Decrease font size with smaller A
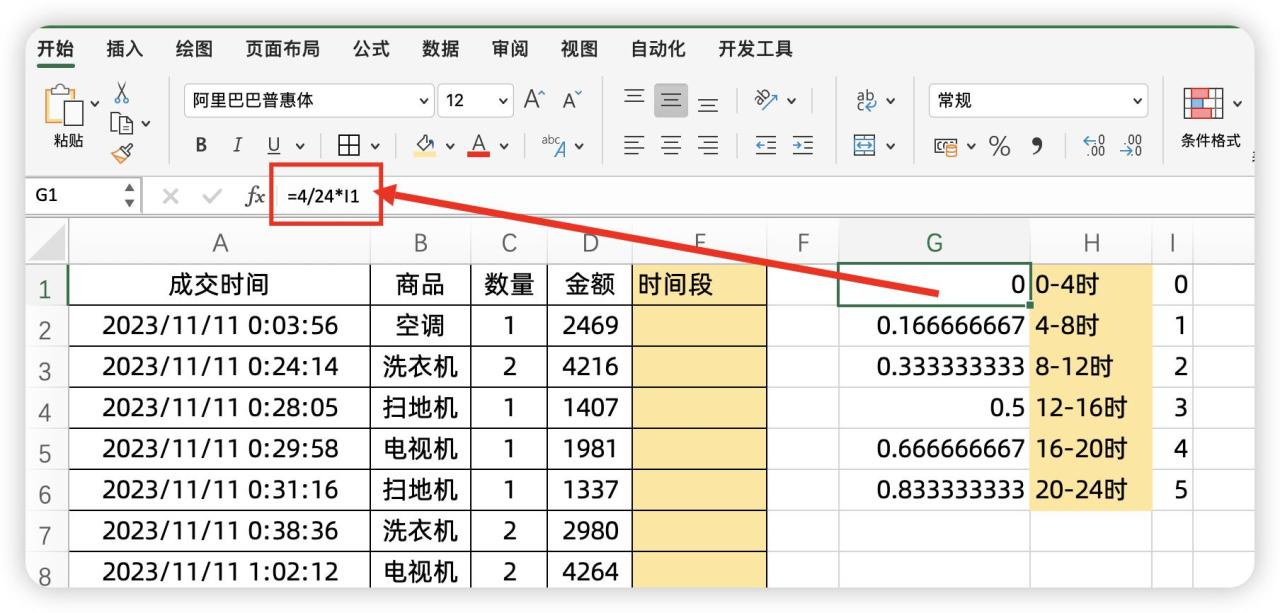 572,100
